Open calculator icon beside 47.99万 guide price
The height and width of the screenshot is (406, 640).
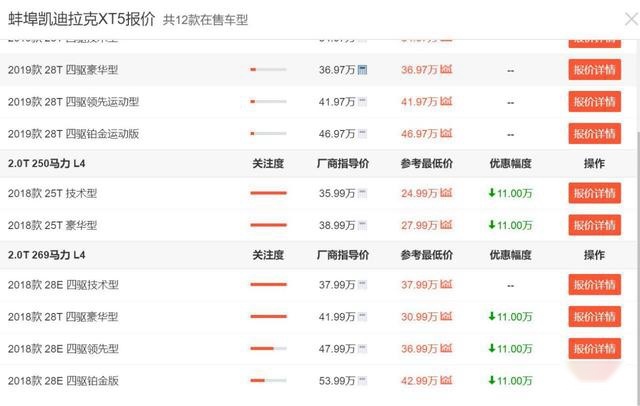tap(362, 348)
